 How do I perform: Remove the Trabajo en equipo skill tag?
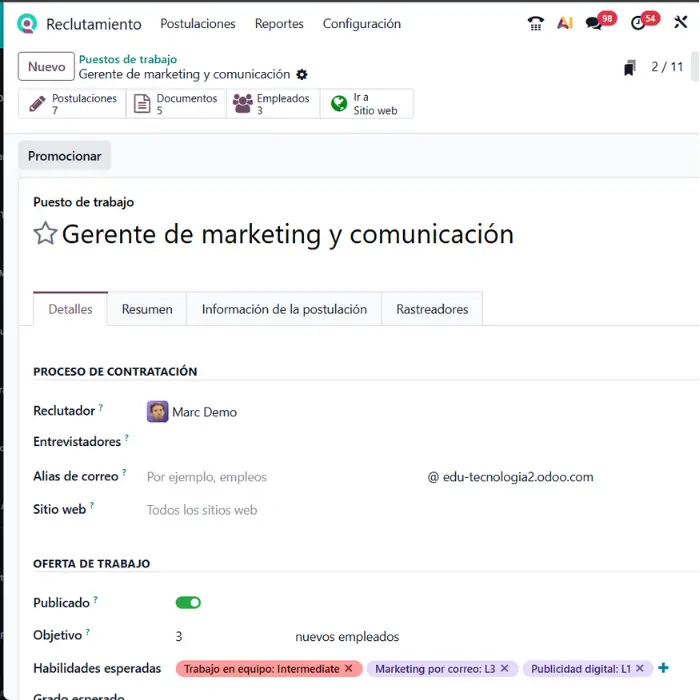348,669
